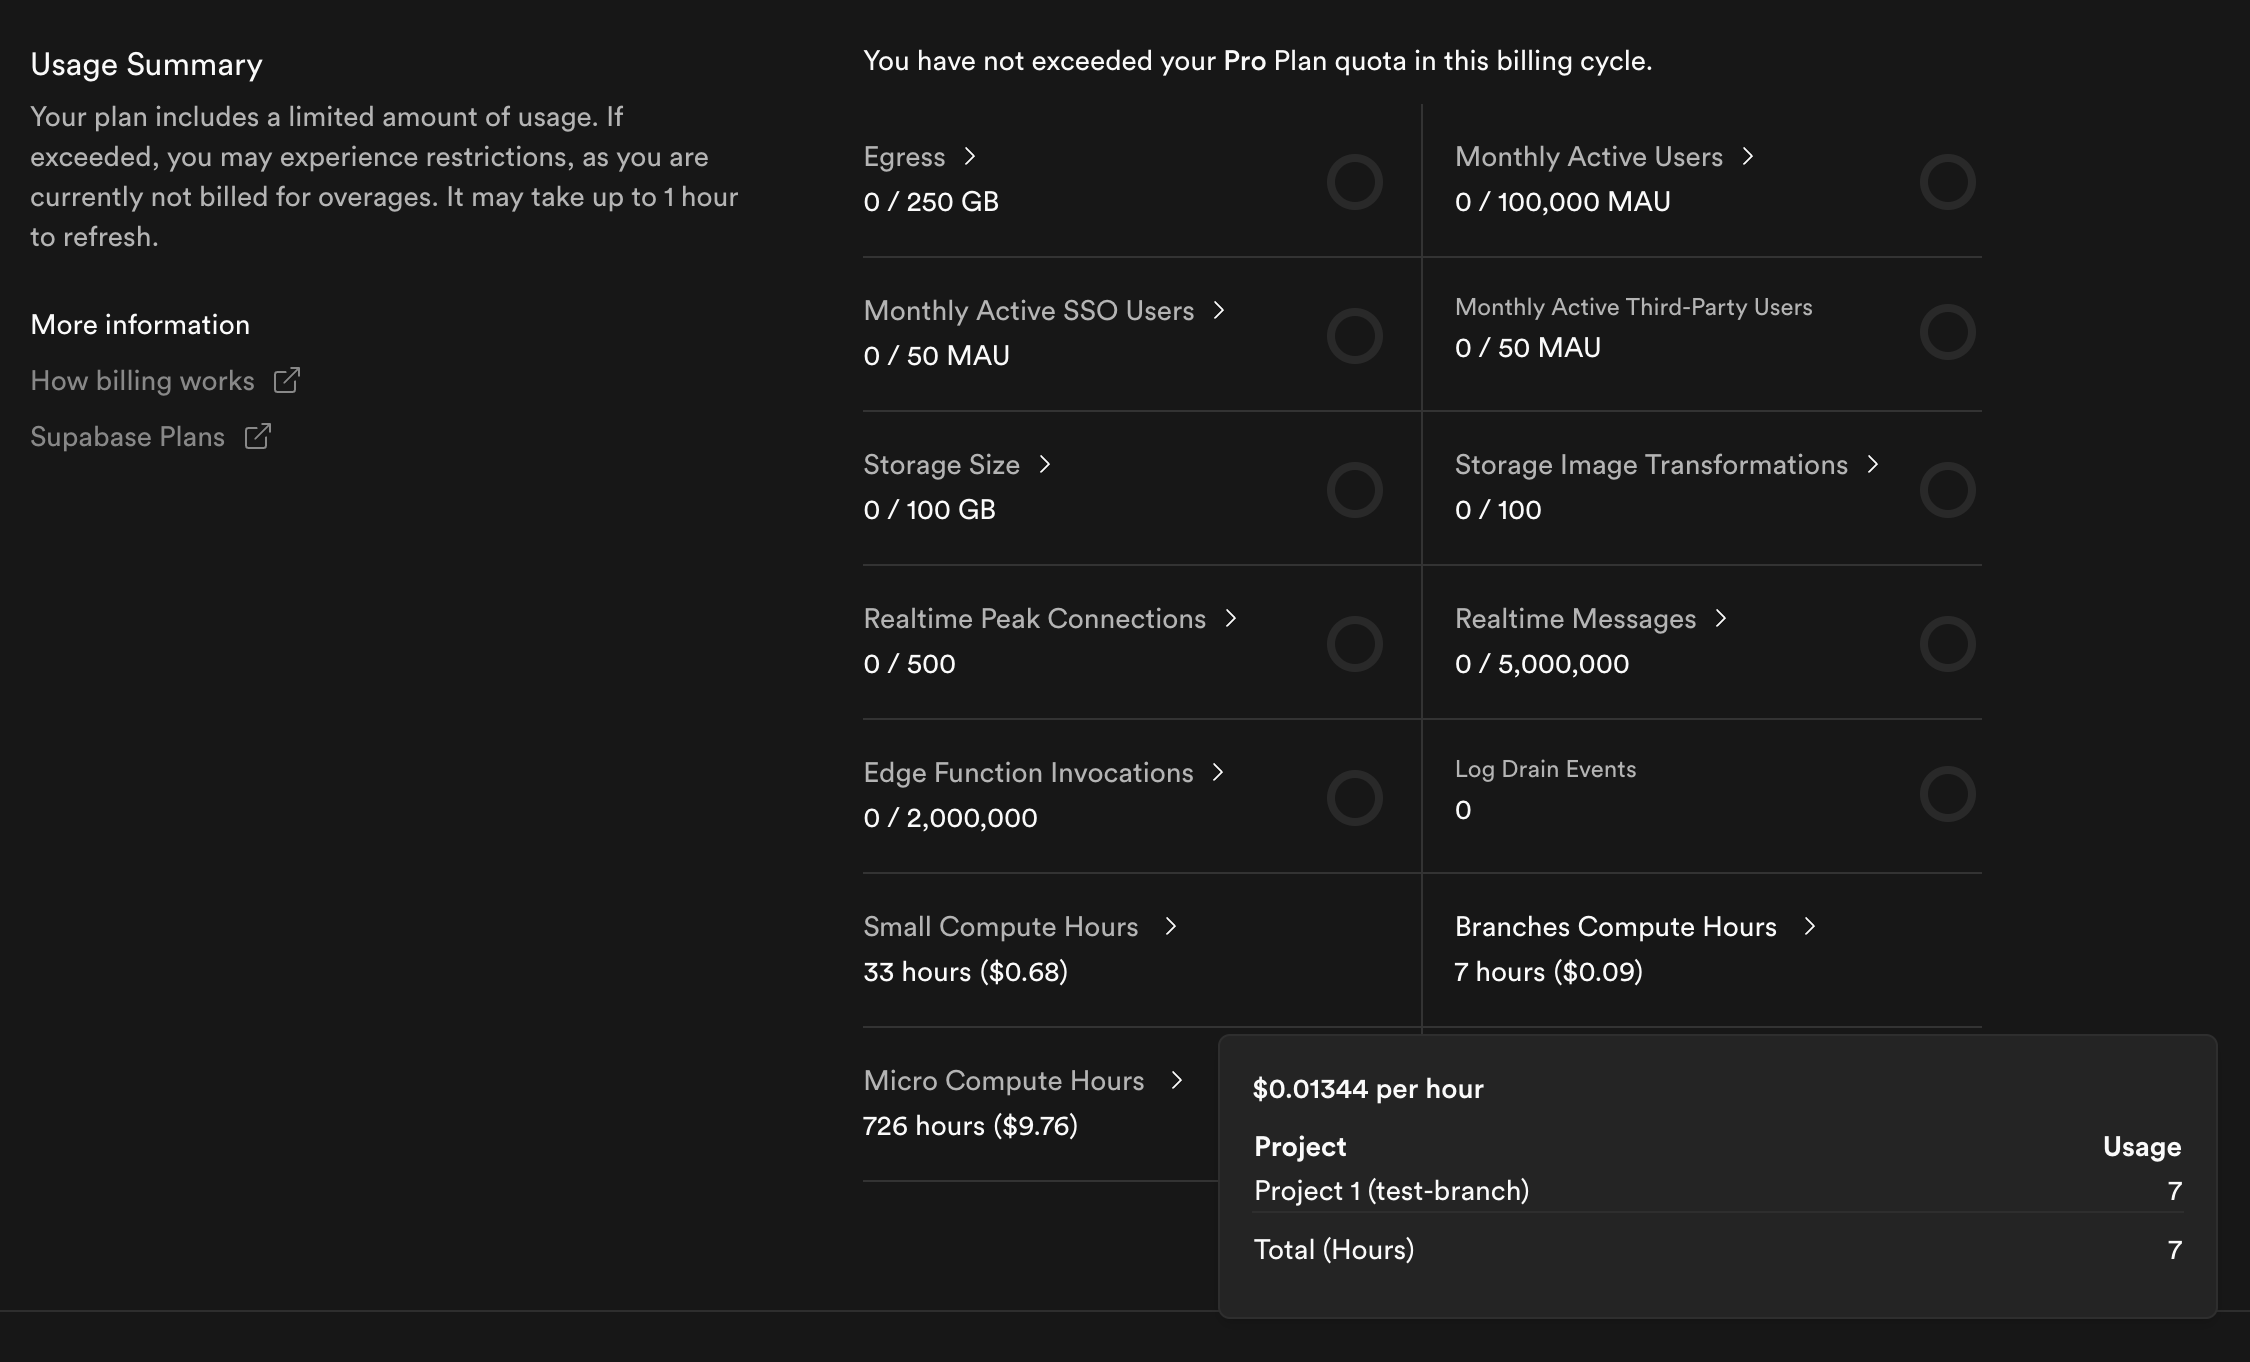The height and width of the screenshot is (1362, 2250).
Task: Open the Micro Compute Hours chevron
Action: (x=1176, y=1080)
